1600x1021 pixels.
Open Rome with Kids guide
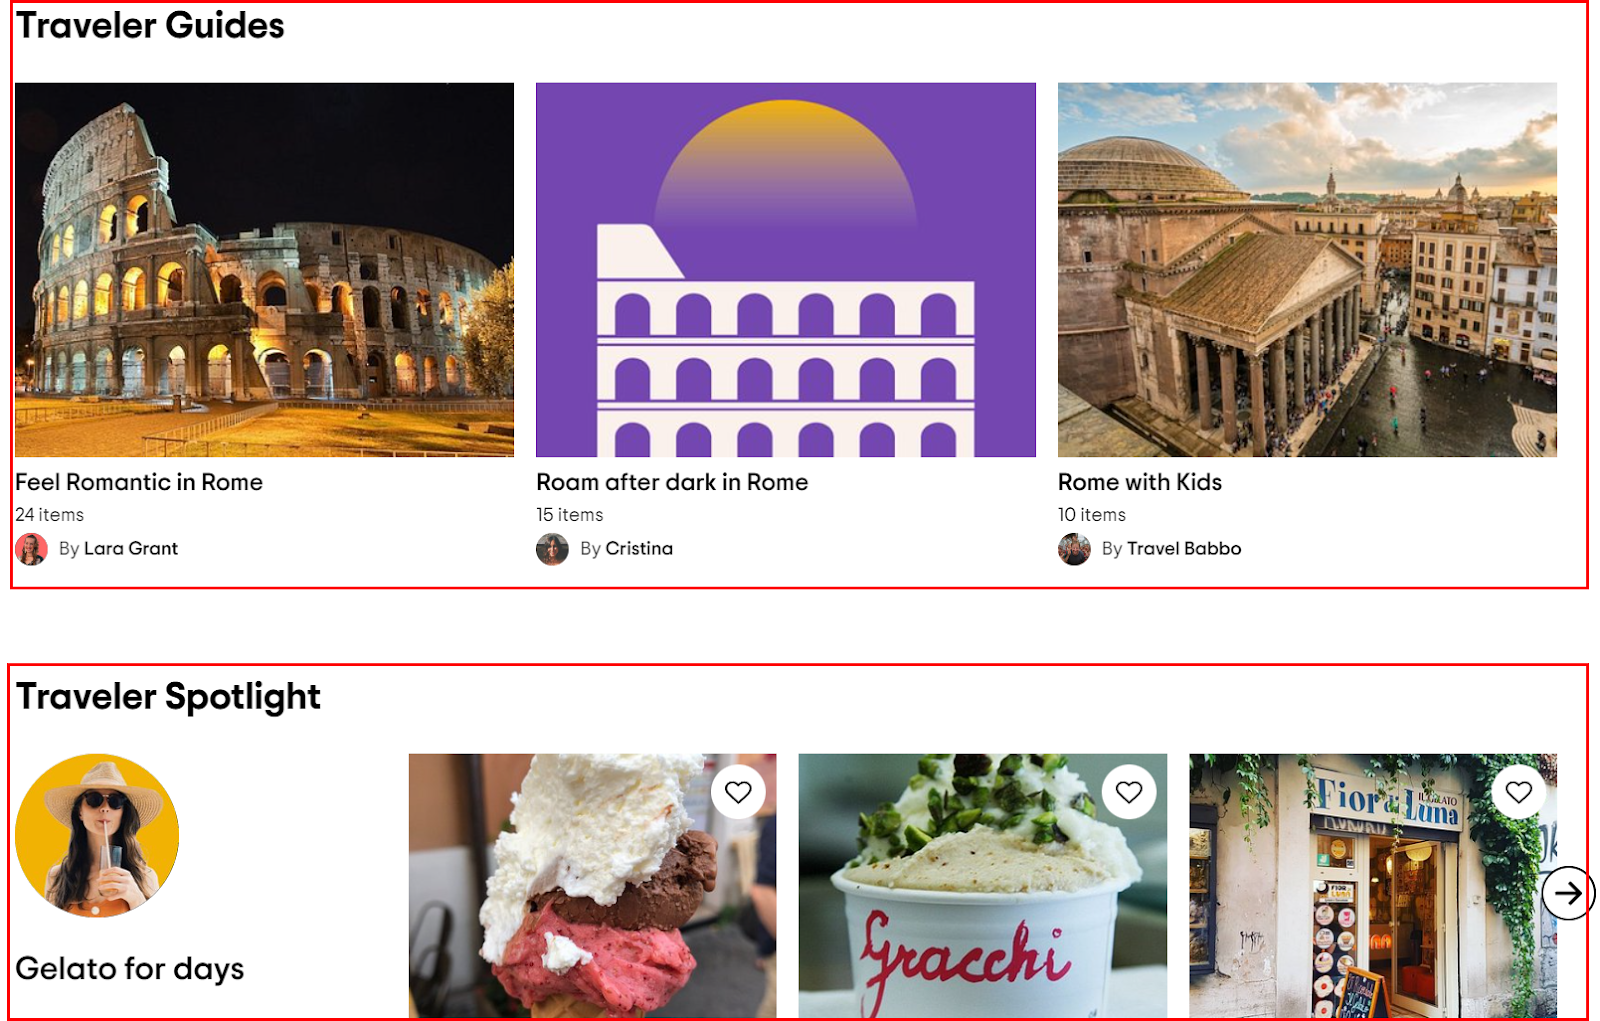(x=1140, y=482)
